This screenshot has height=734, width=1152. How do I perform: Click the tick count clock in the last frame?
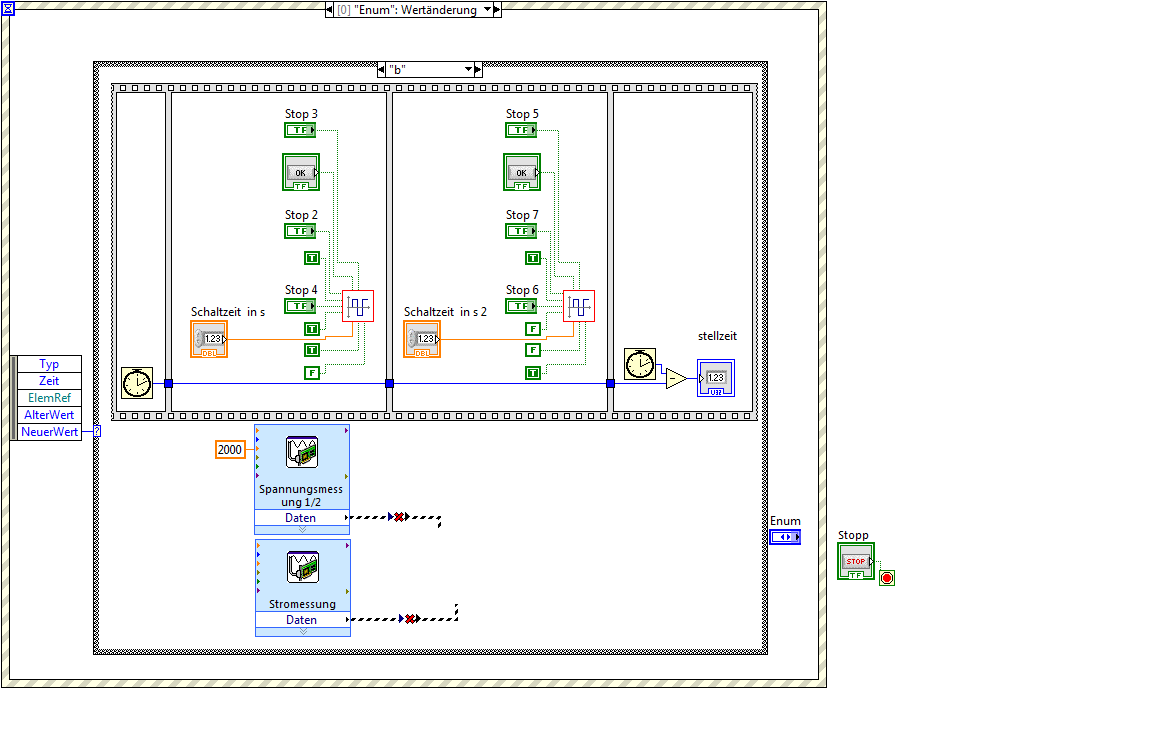tap(640, 364)
